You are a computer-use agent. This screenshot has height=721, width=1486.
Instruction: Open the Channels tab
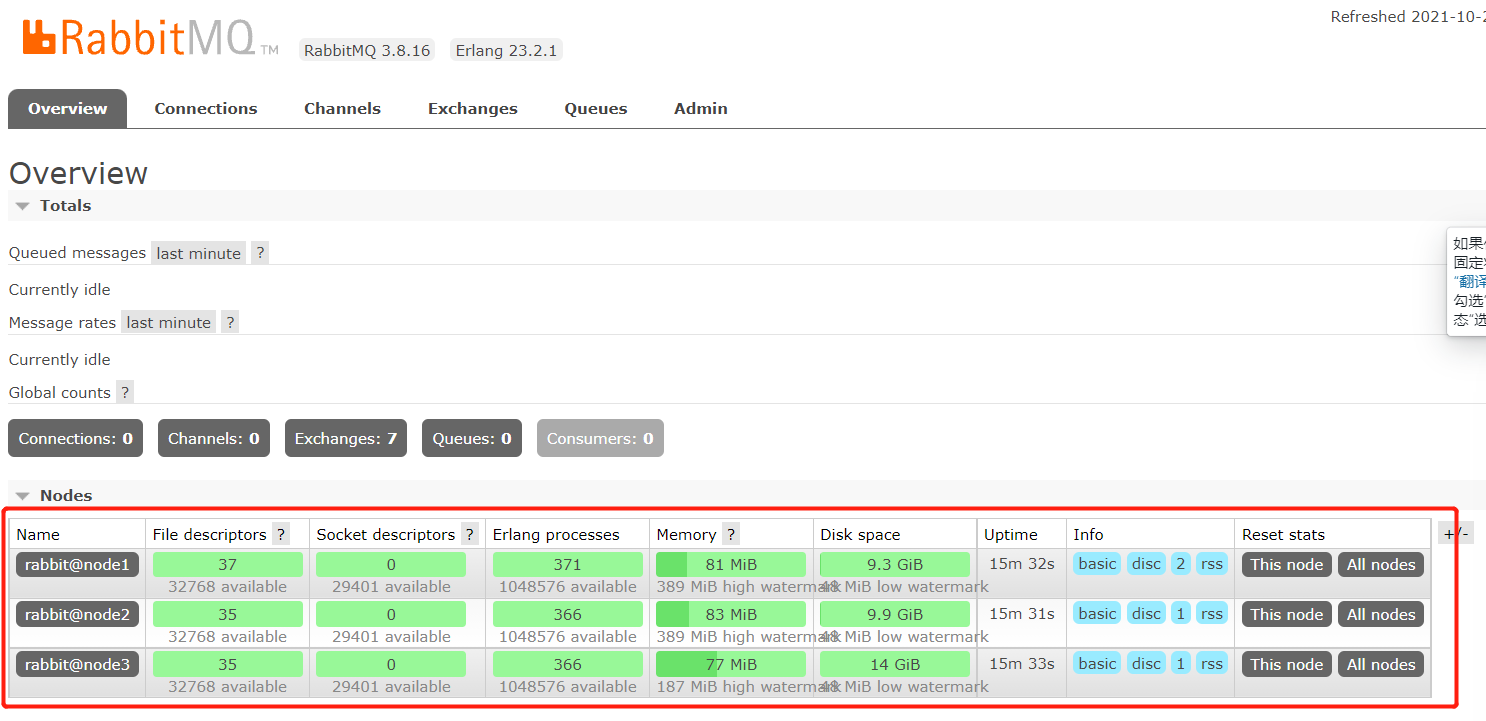point(342,108)
